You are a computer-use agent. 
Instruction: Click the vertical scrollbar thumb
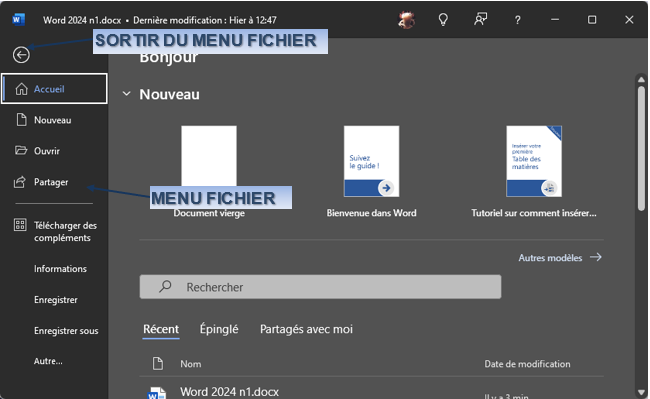tap(641, 148)
